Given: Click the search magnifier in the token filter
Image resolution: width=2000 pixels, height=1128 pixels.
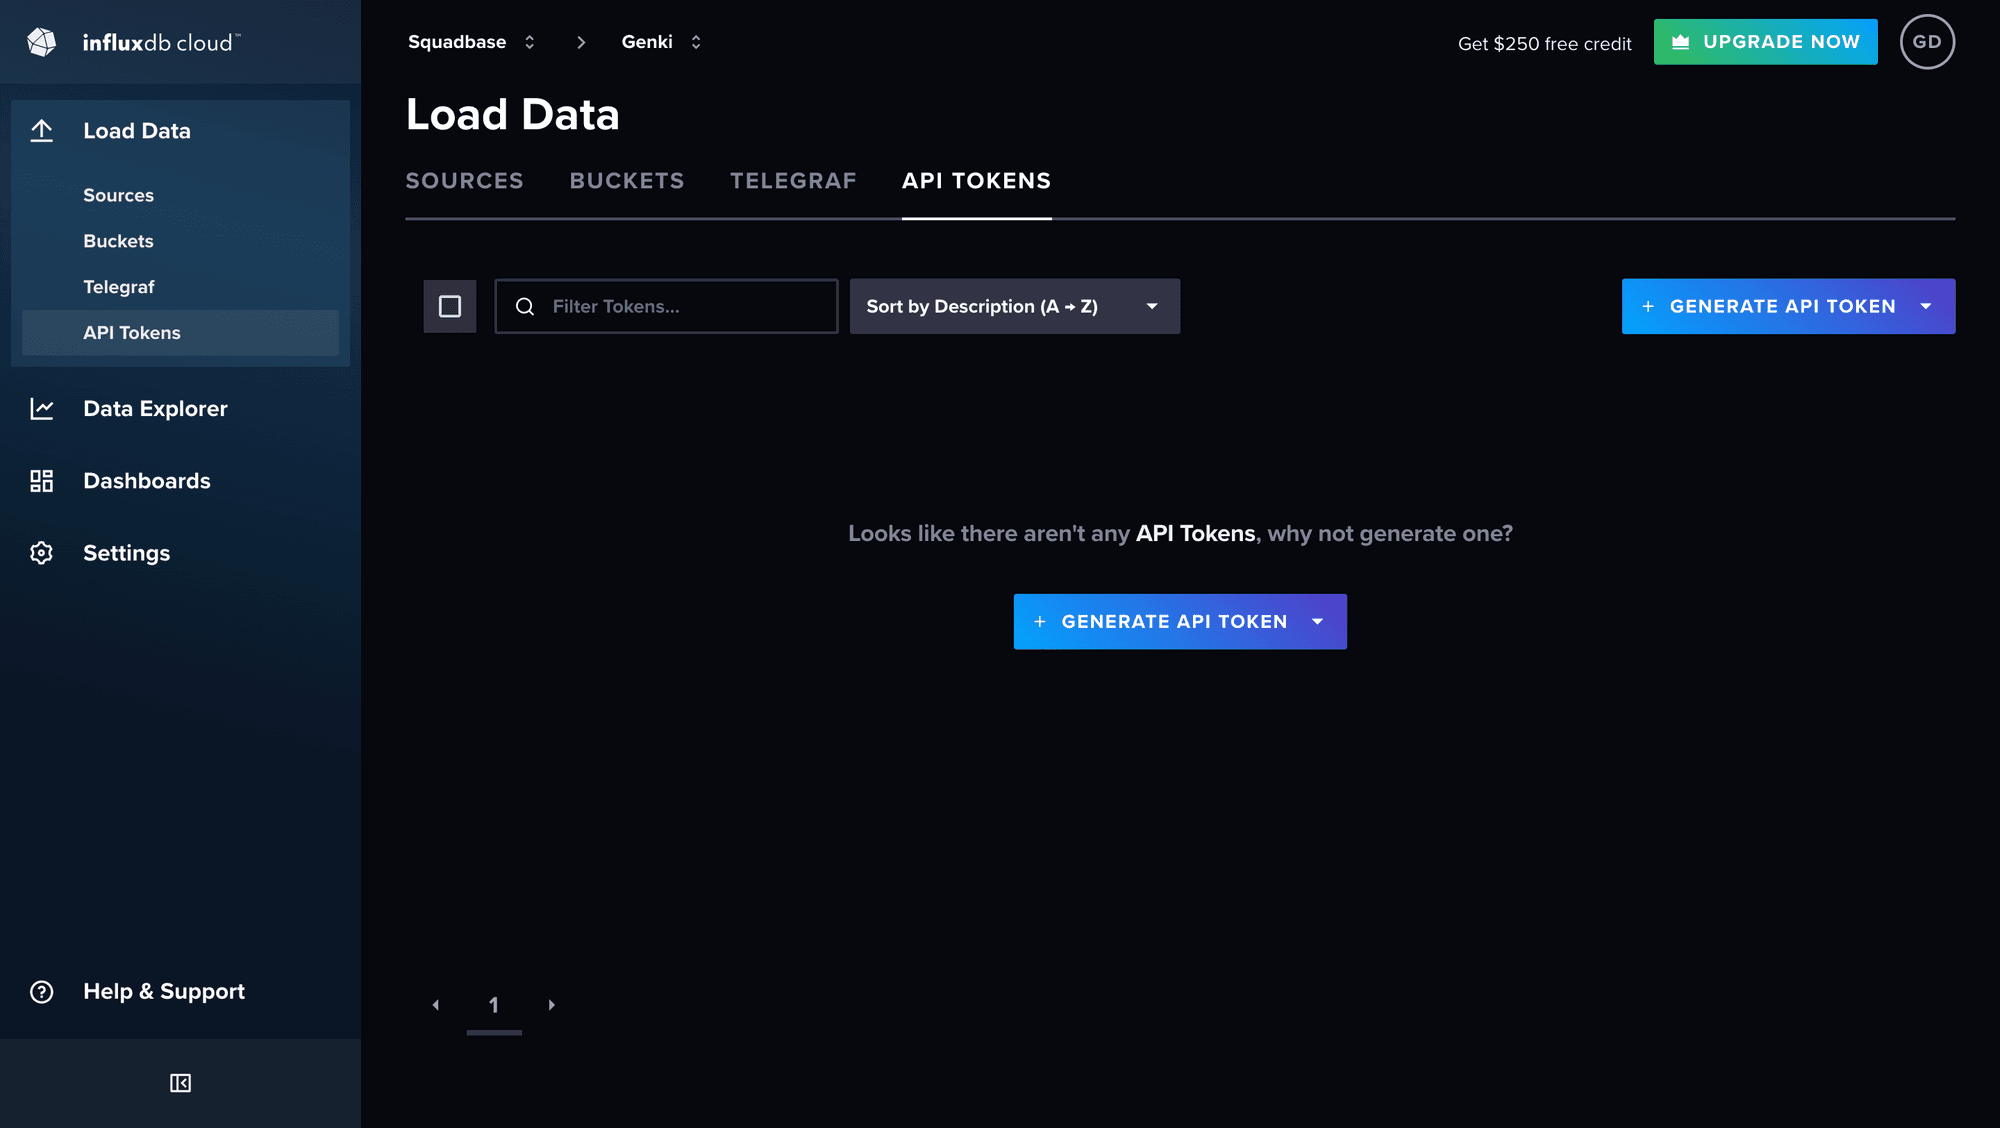Looking at the screenshot, I should [525, 306].
